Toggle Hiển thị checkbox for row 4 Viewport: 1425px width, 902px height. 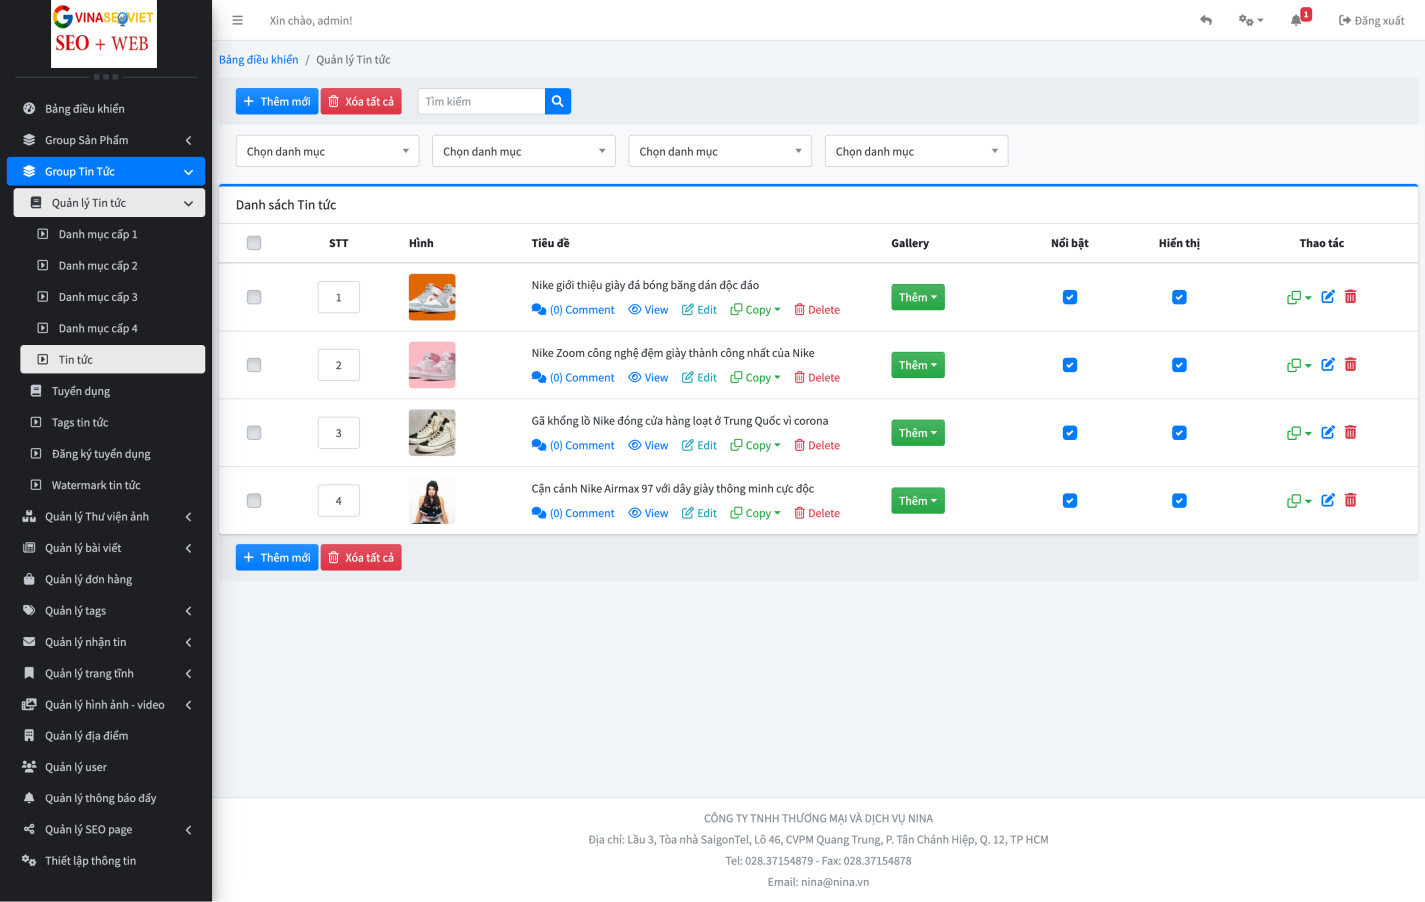(x=1179, y=501)
